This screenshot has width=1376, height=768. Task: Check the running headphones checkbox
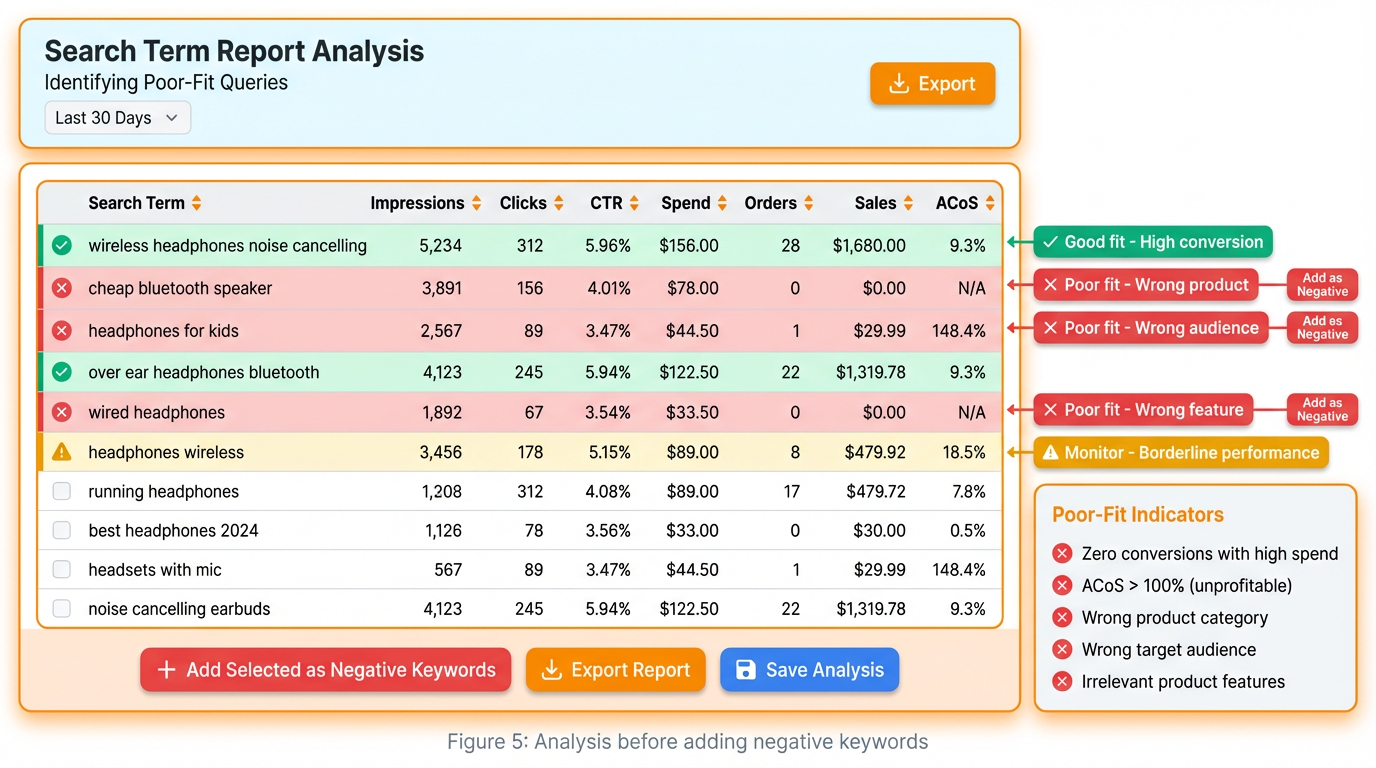tap(61, 491)
